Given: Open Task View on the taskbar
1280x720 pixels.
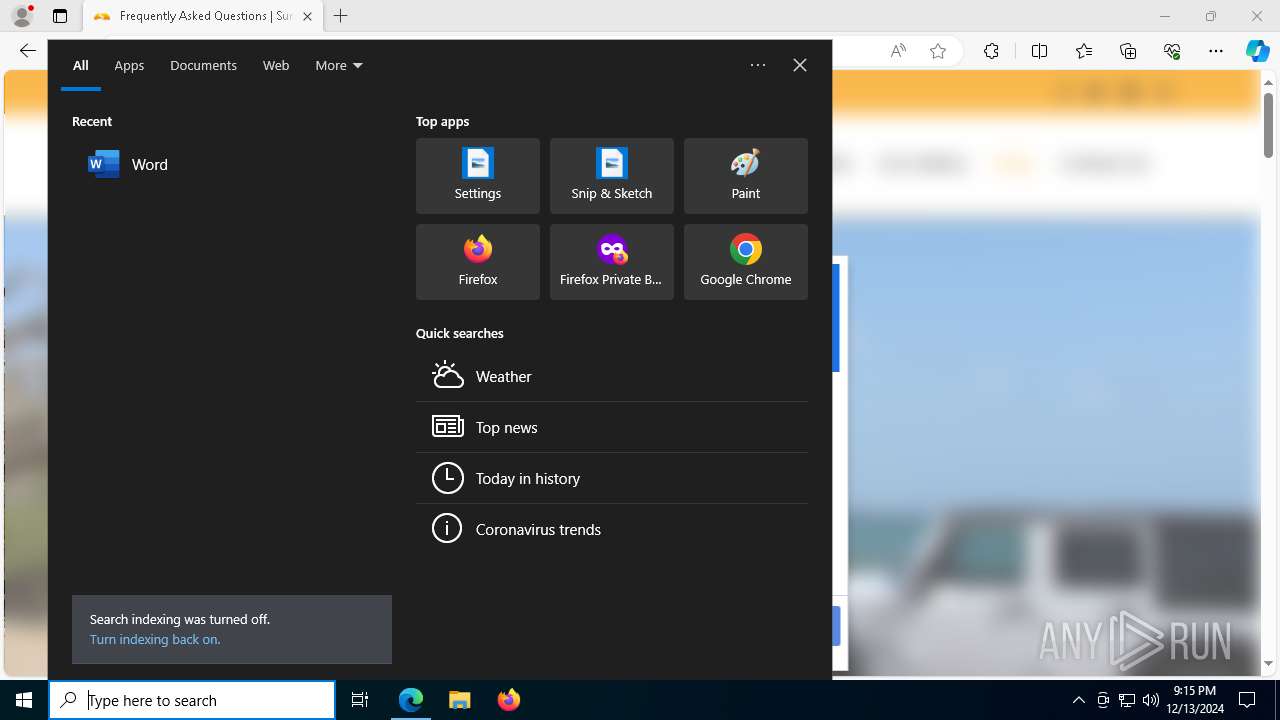Looking at the screenshot, I should point(360,700).
